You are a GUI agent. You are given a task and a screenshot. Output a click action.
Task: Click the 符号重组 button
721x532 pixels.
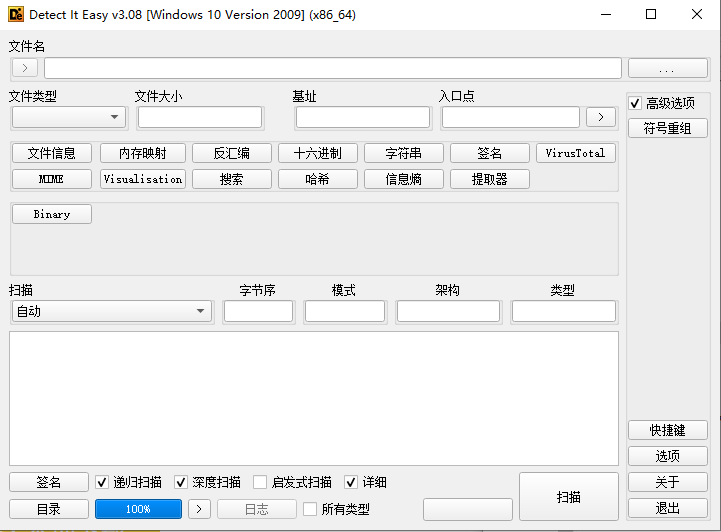(667, 128)
